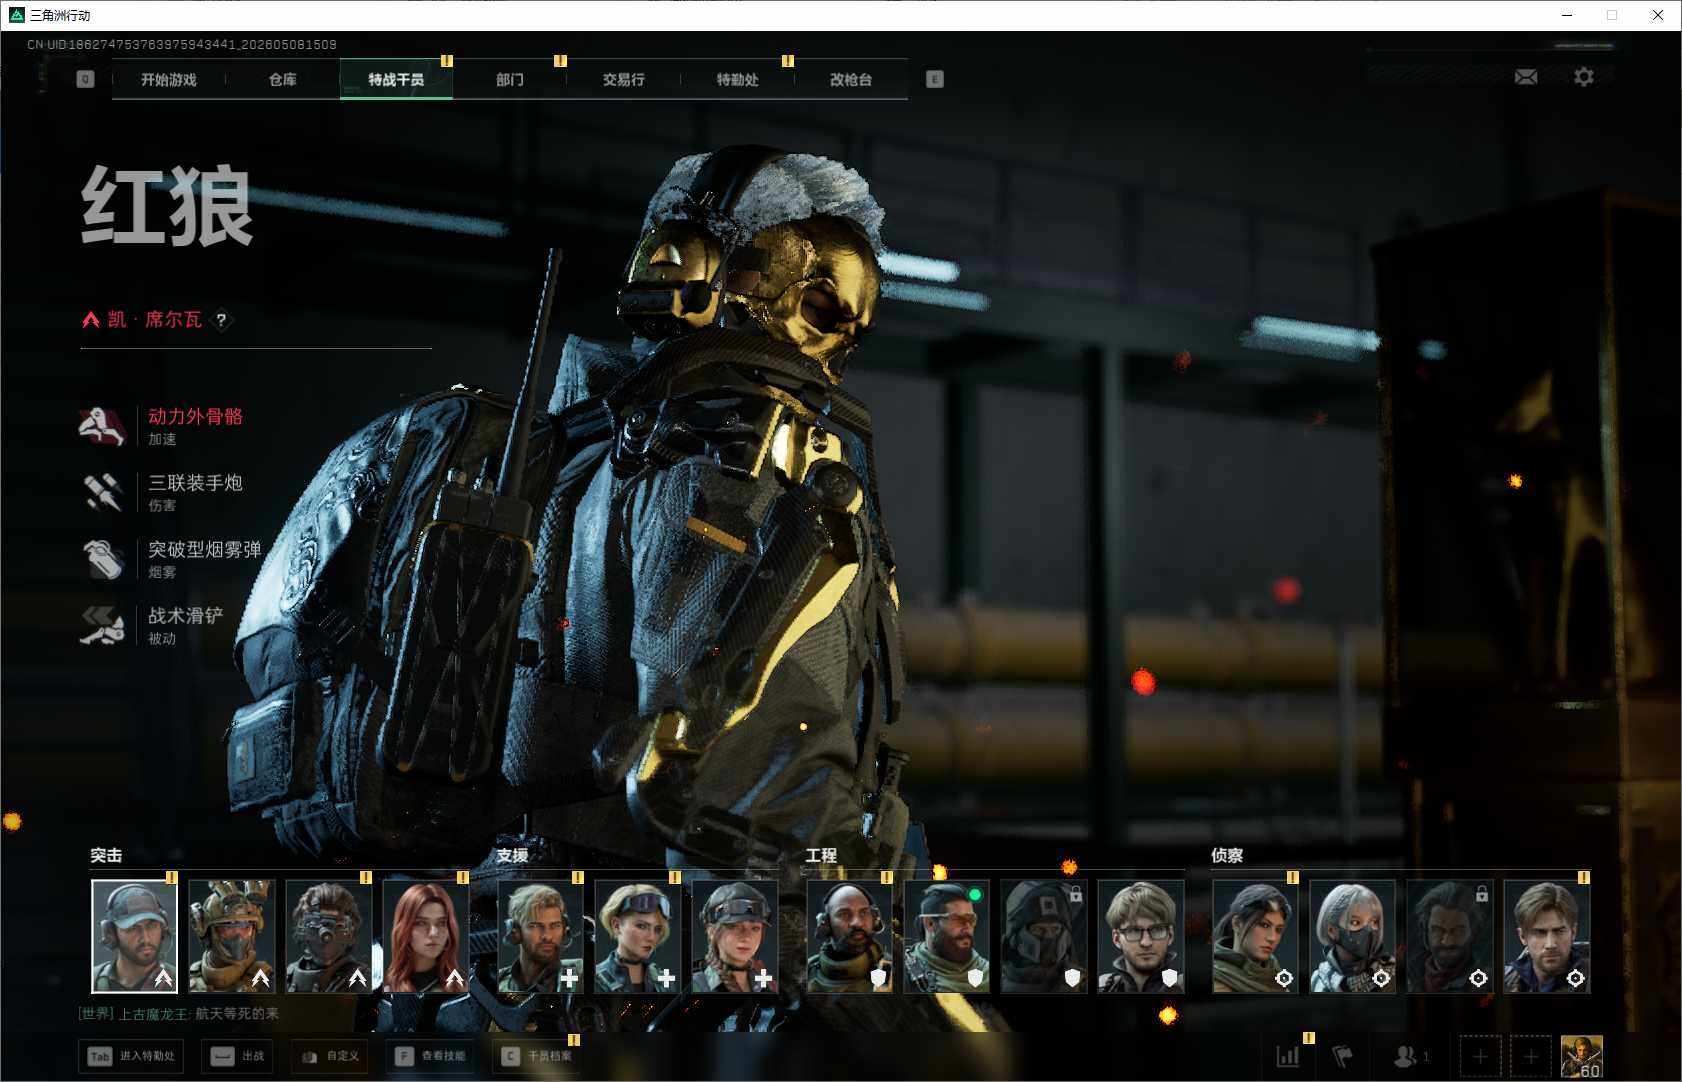Screen dimensions: 1682x1082
Task: Select the dark-haired woman 侦察 operator
Action: click(1255, 936)
